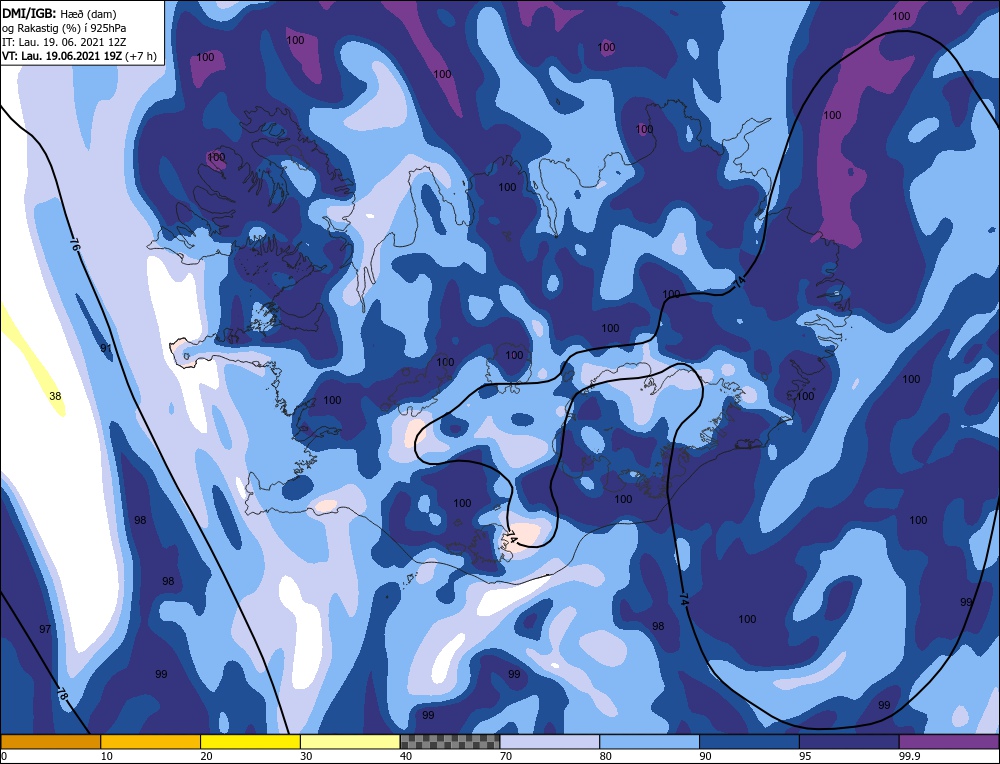Viewport: 1000px width, 764px height.
Task: Click the '38' value on the yellow patch
Action: tap(55, 396)
